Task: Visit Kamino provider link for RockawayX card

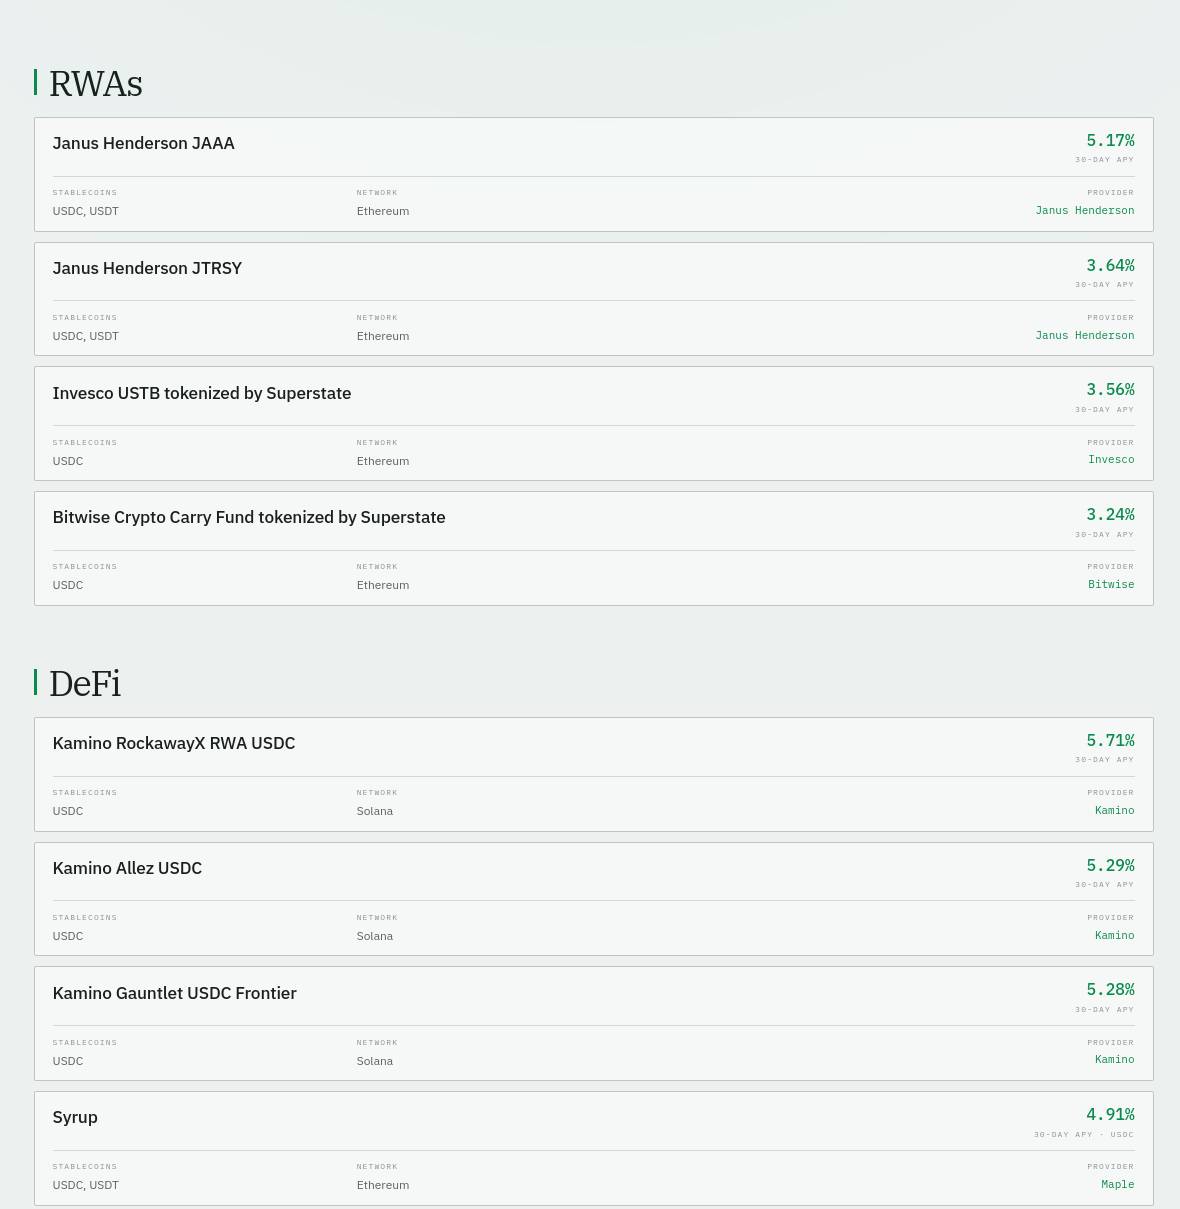Action: [x=1114, y=810]
